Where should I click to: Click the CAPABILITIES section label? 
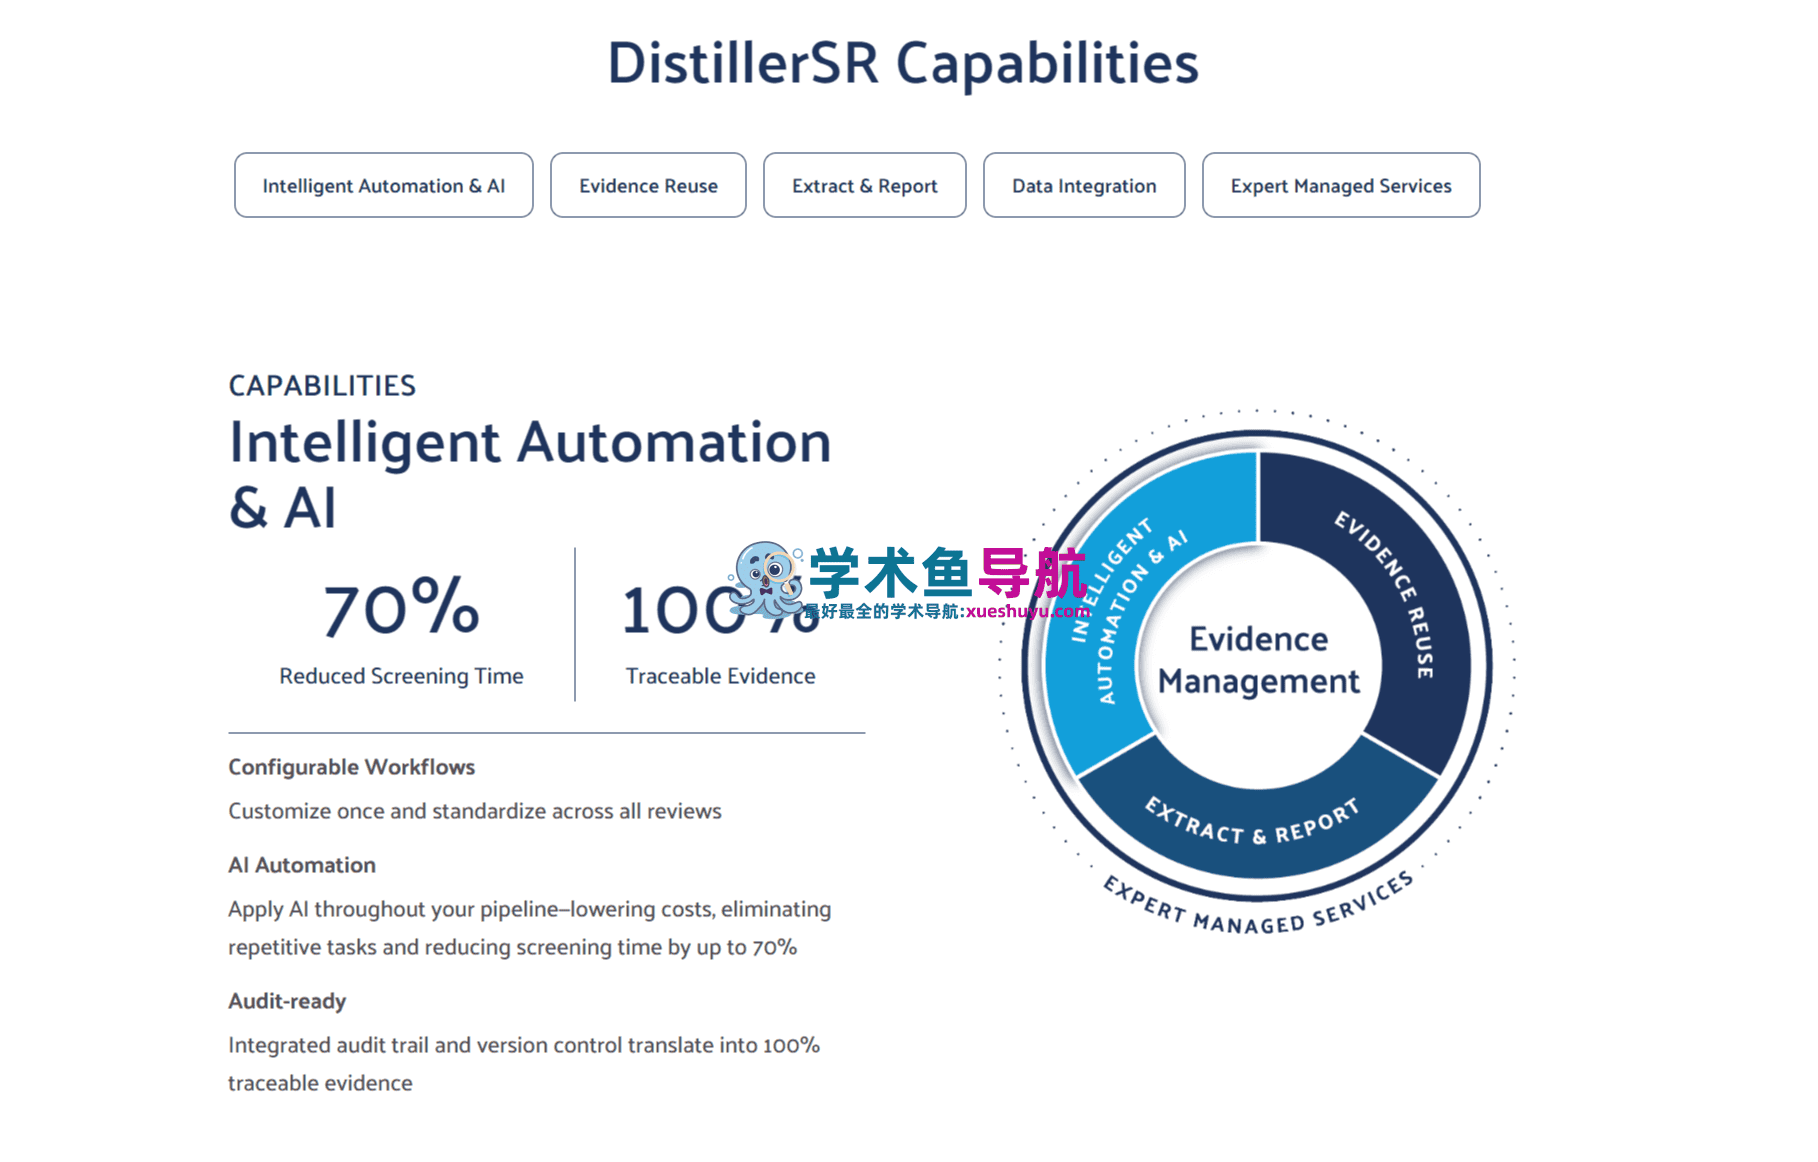click(322, 385)
